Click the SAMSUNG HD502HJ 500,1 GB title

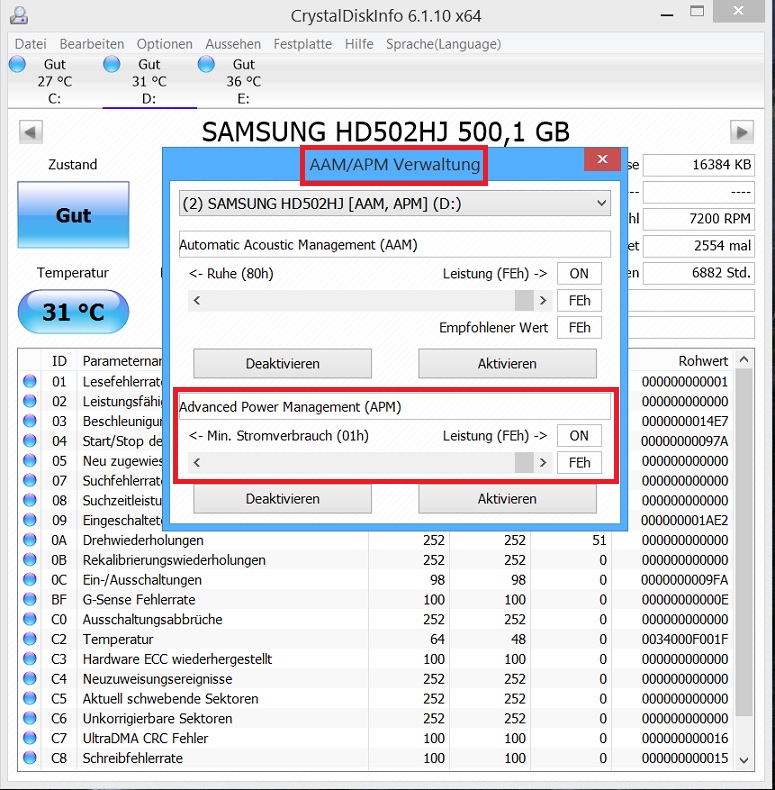pyautogui.click(x=385, y=132)
